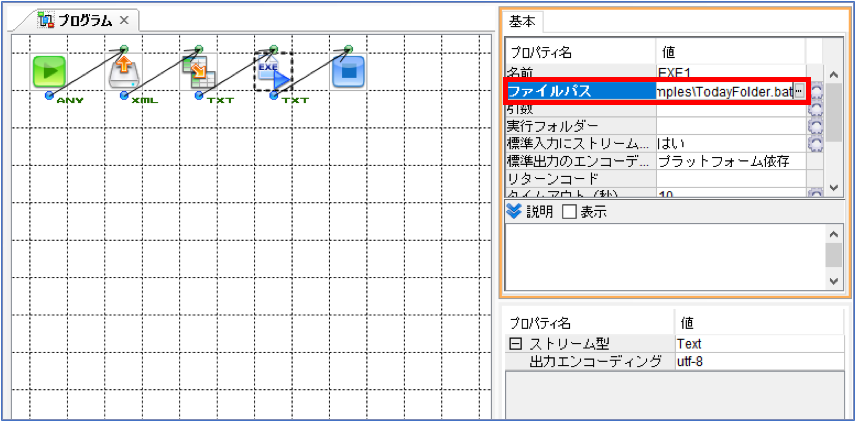Screen dimensions: 856x424
Task: Click the property list scrollbar down arrow
Action: (x=833, y=187)
